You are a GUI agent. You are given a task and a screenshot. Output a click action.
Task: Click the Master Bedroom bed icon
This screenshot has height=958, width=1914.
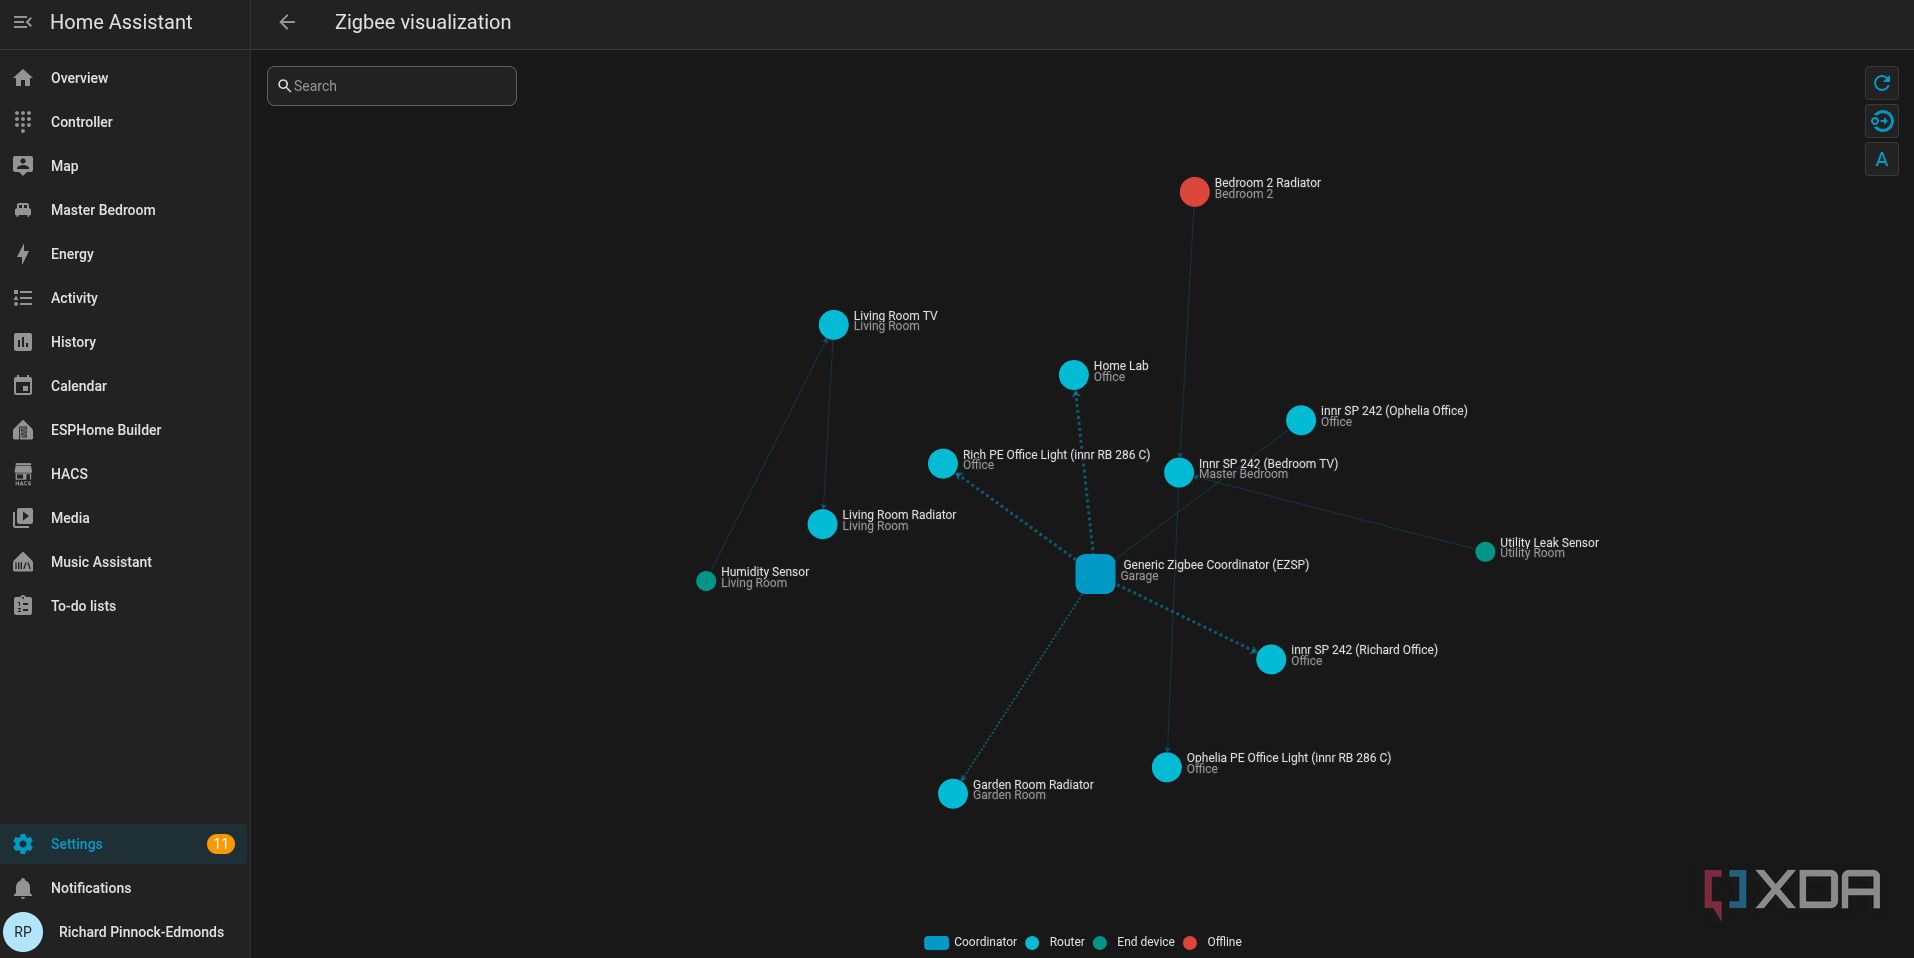[23, 210]
